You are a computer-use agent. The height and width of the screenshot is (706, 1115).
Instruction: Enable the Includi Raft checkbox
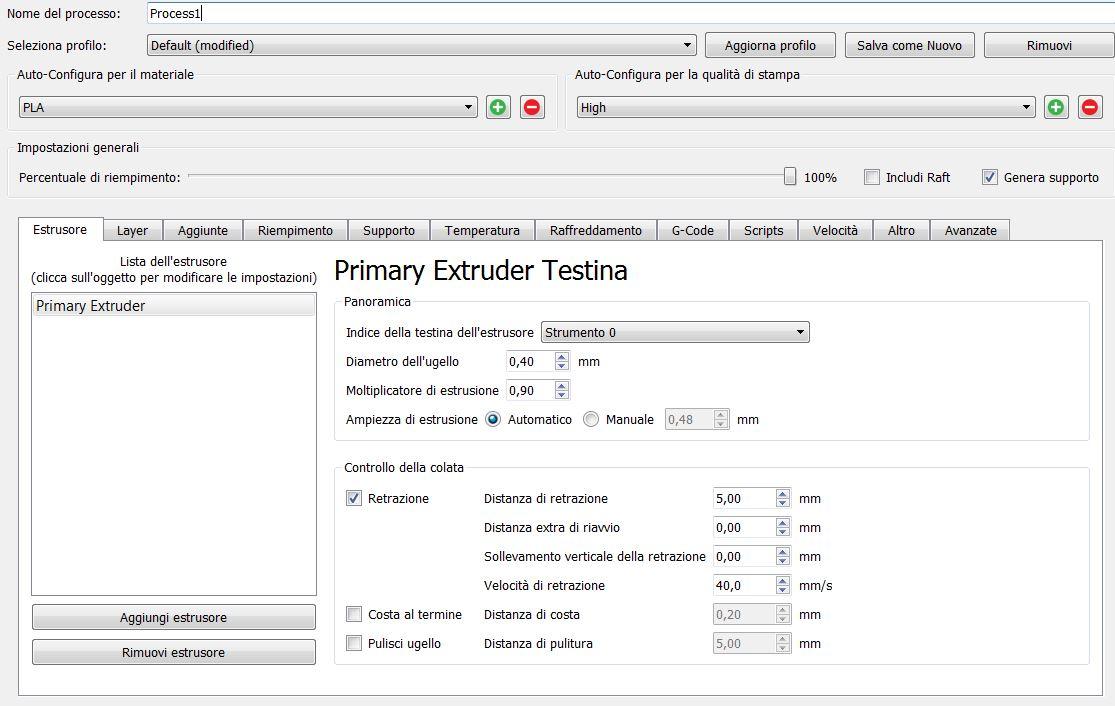coord(872,177)
